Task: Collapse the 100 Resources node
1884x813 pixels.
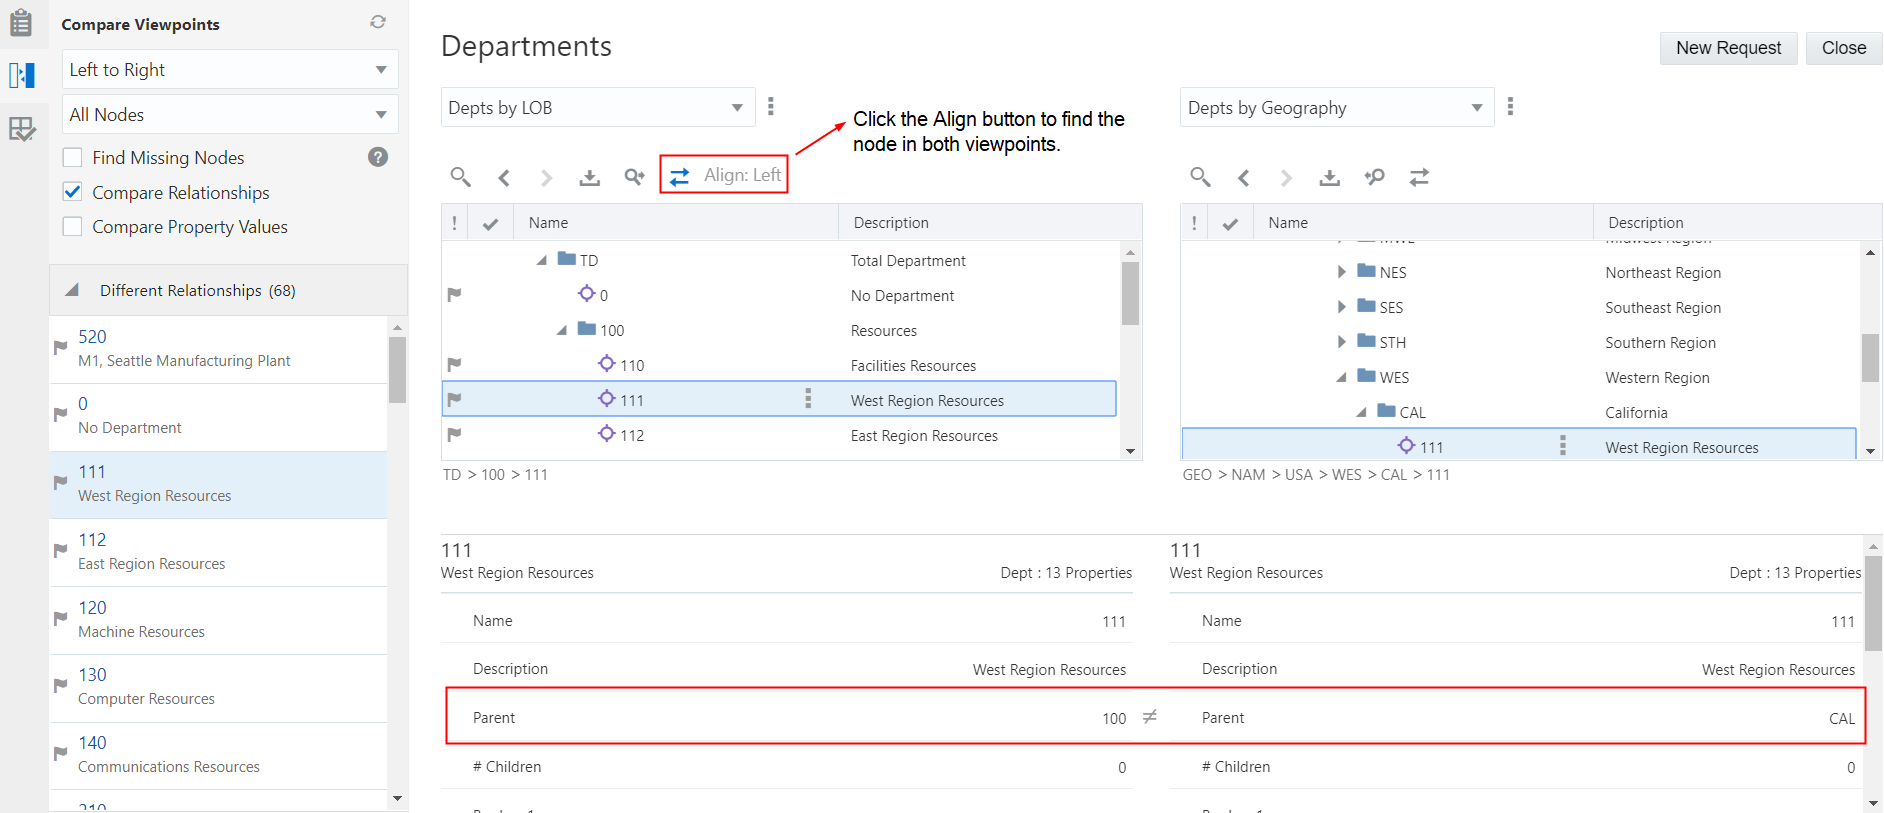Action: [562, 330]
